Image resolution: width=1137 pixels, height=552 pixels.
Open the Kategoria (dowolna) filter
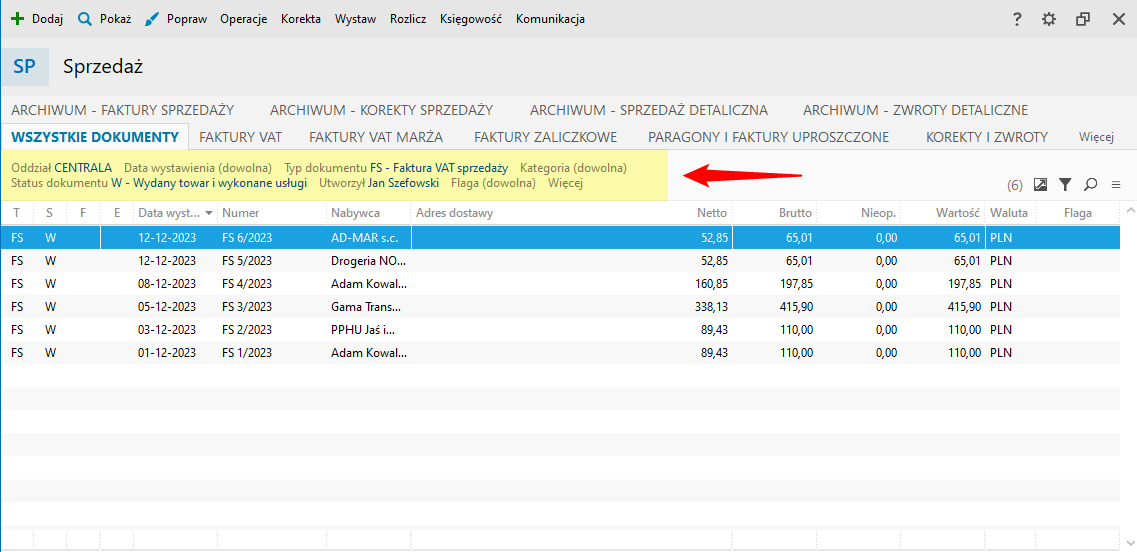point(574,168)
